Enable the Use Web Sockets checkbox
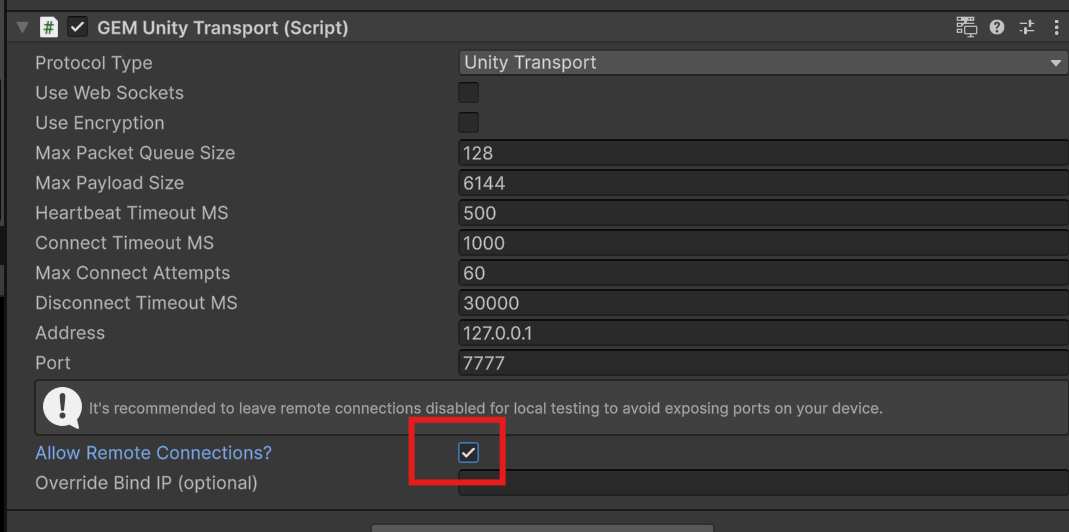Screen dimensions: 1069x532 pyautogui.click(x=468, y=93)
